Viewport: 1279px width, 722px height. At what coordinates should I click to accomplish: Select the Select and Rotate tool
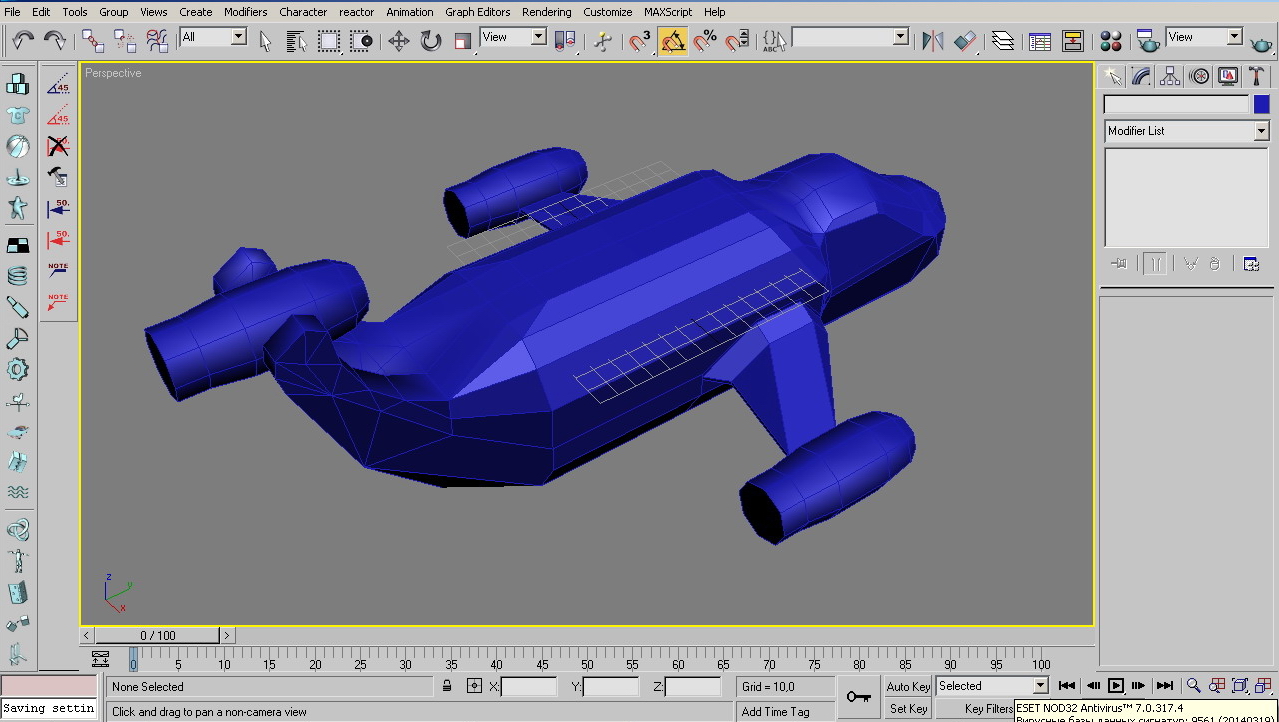pos(431,40)
